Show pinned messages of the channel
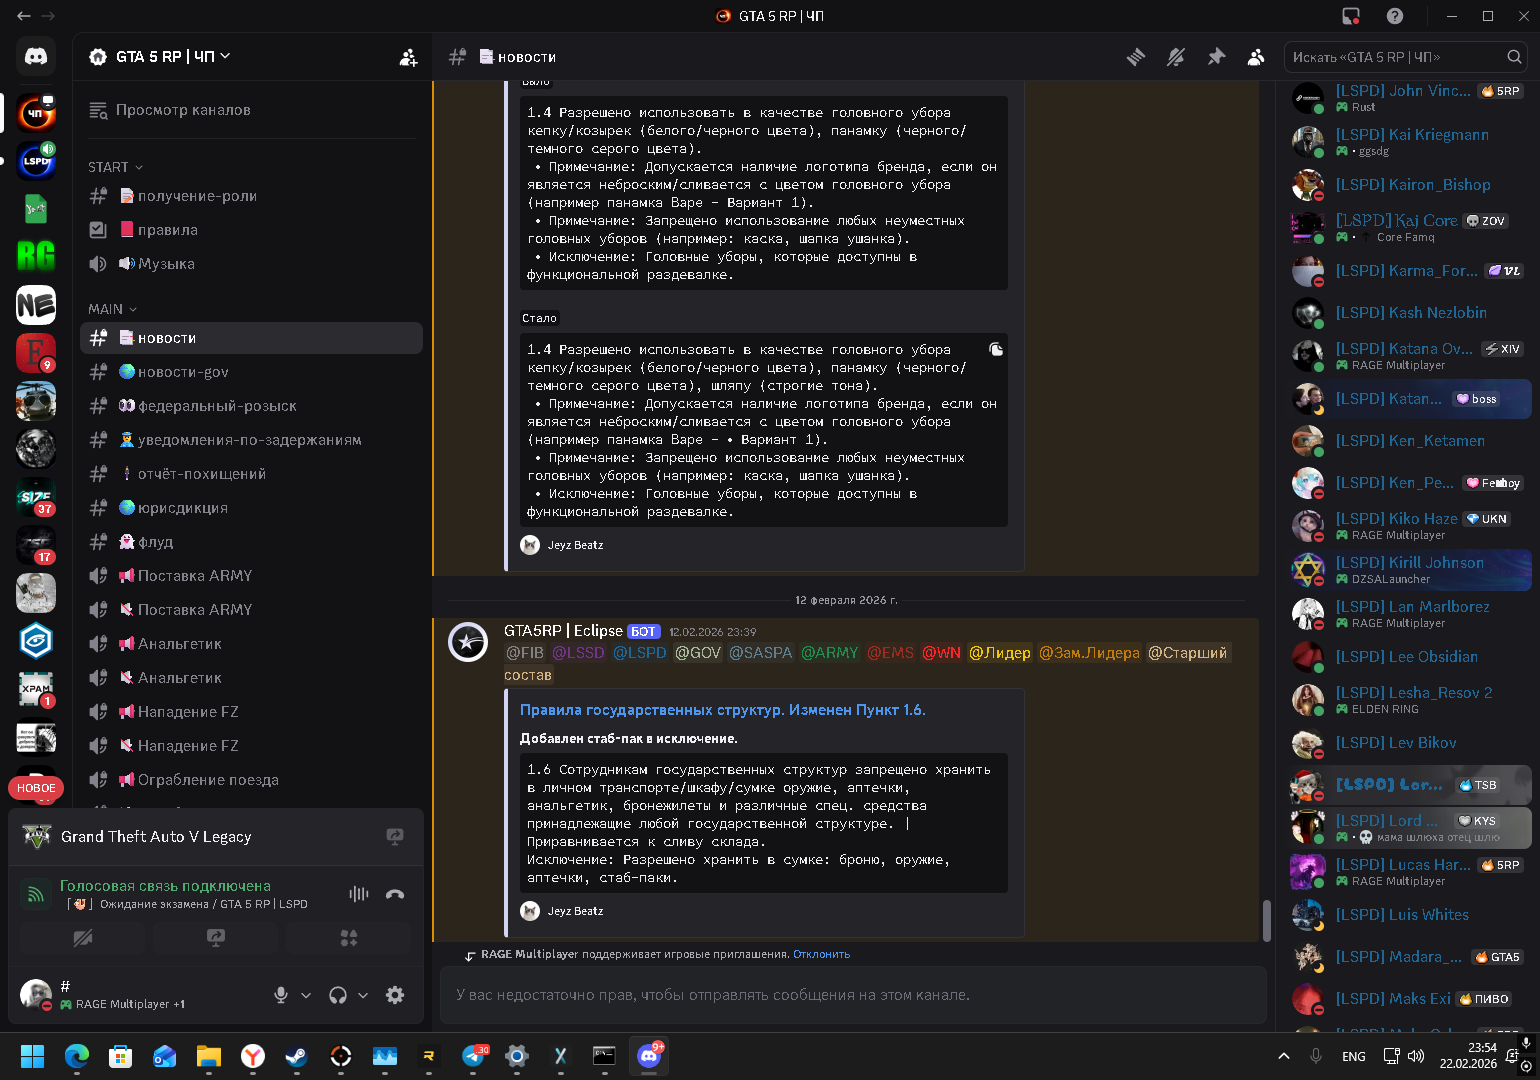 1216,57
